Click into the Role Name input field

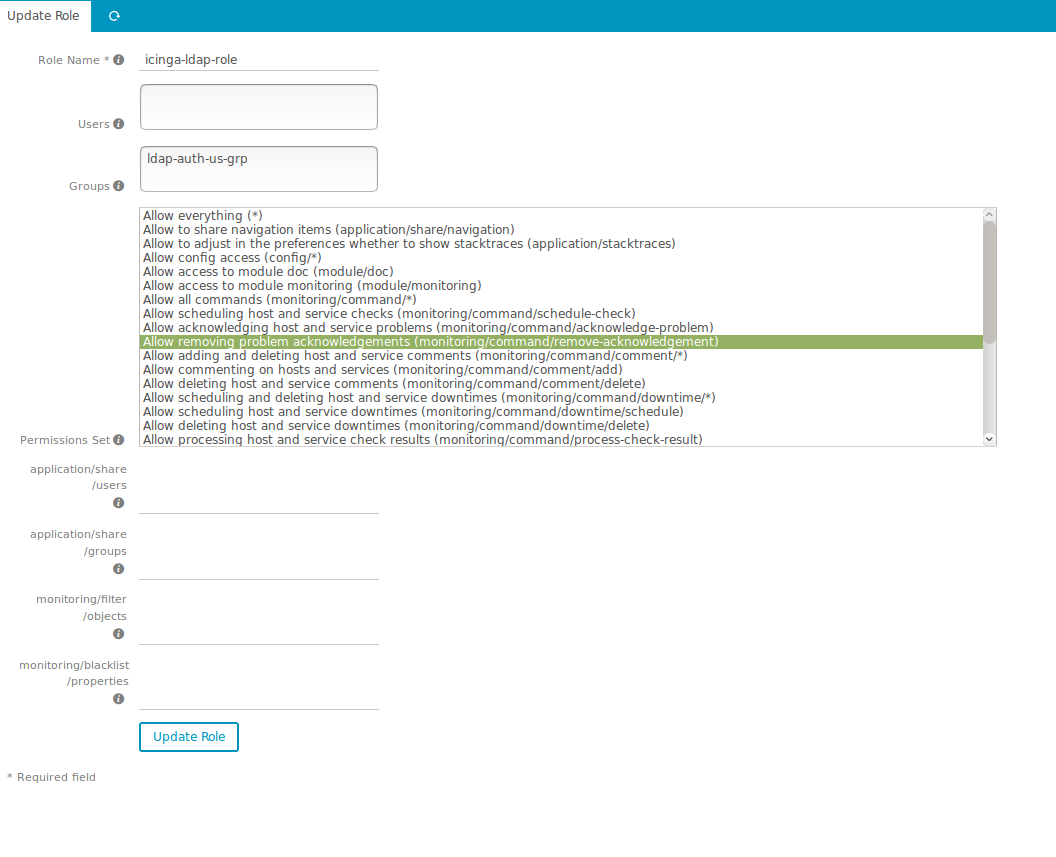tap(258, 60)
